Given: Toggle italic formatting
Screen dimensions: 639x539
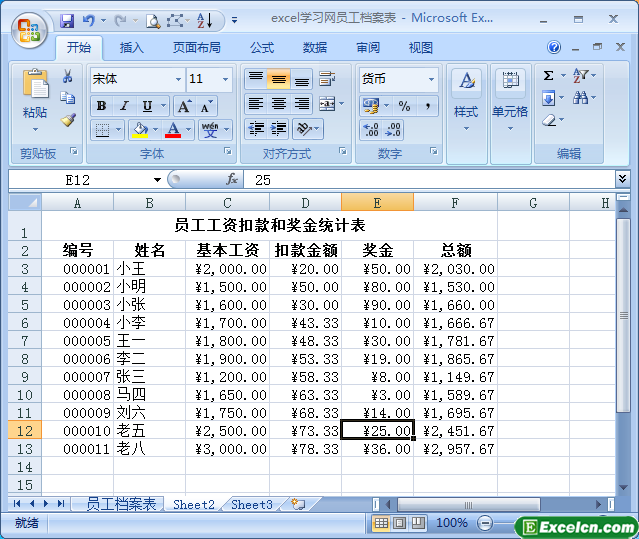Looking at the screenshot, I should 124,106.
